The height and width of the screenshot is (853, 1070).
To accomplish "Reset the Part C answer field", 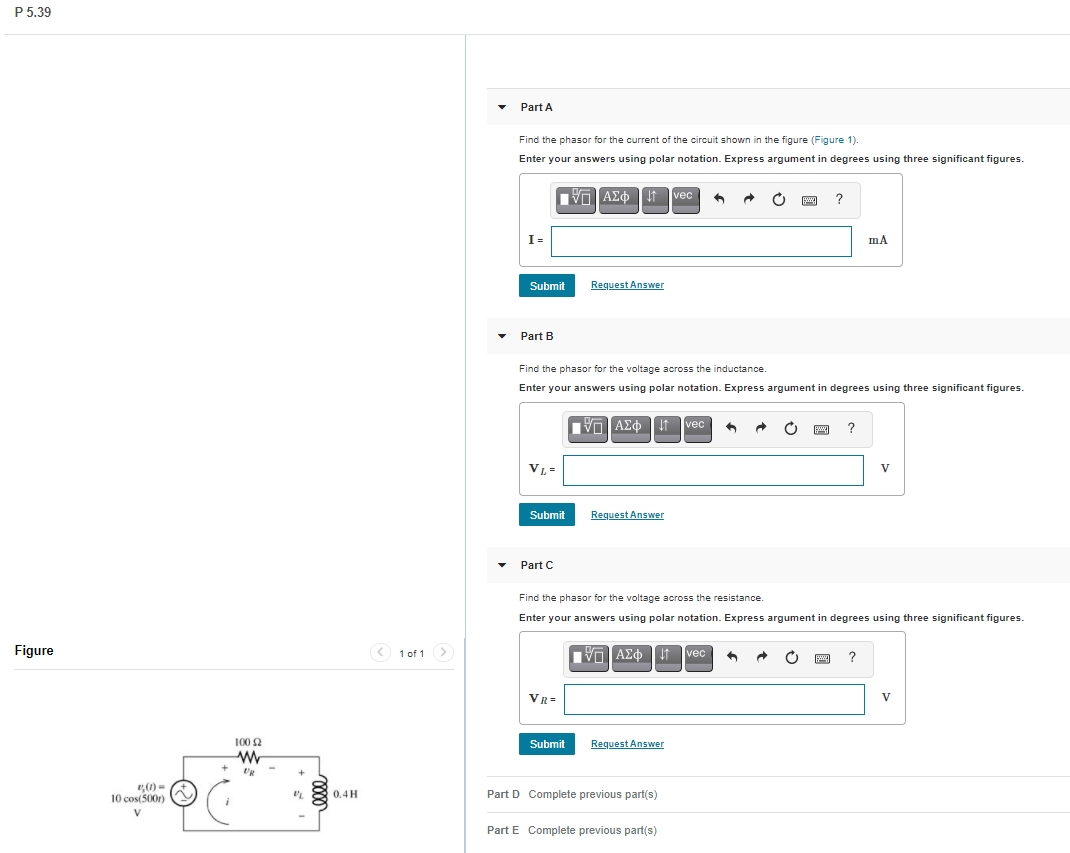I will click(792, 658).
